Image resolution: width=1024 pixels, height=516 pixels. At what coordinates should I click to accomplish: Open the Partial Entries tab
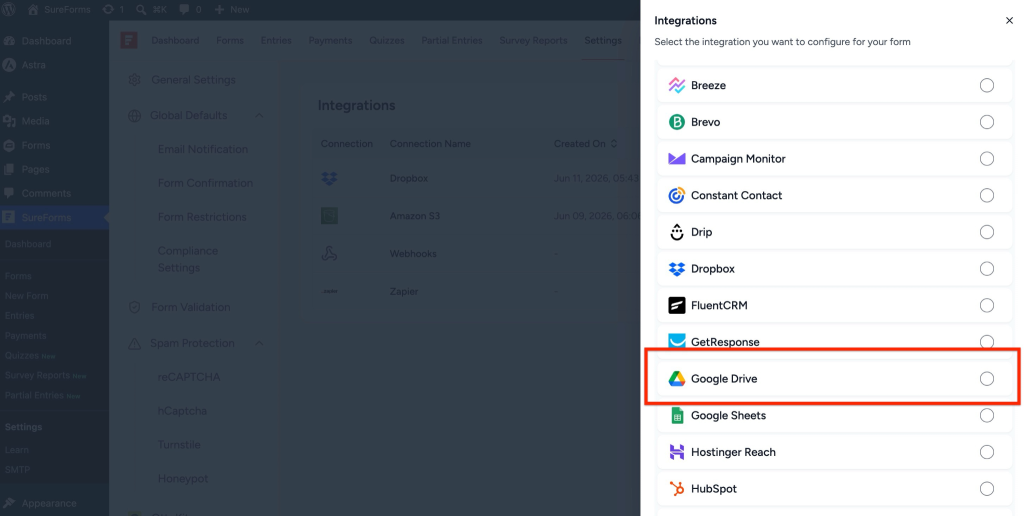tap(452, 40)
